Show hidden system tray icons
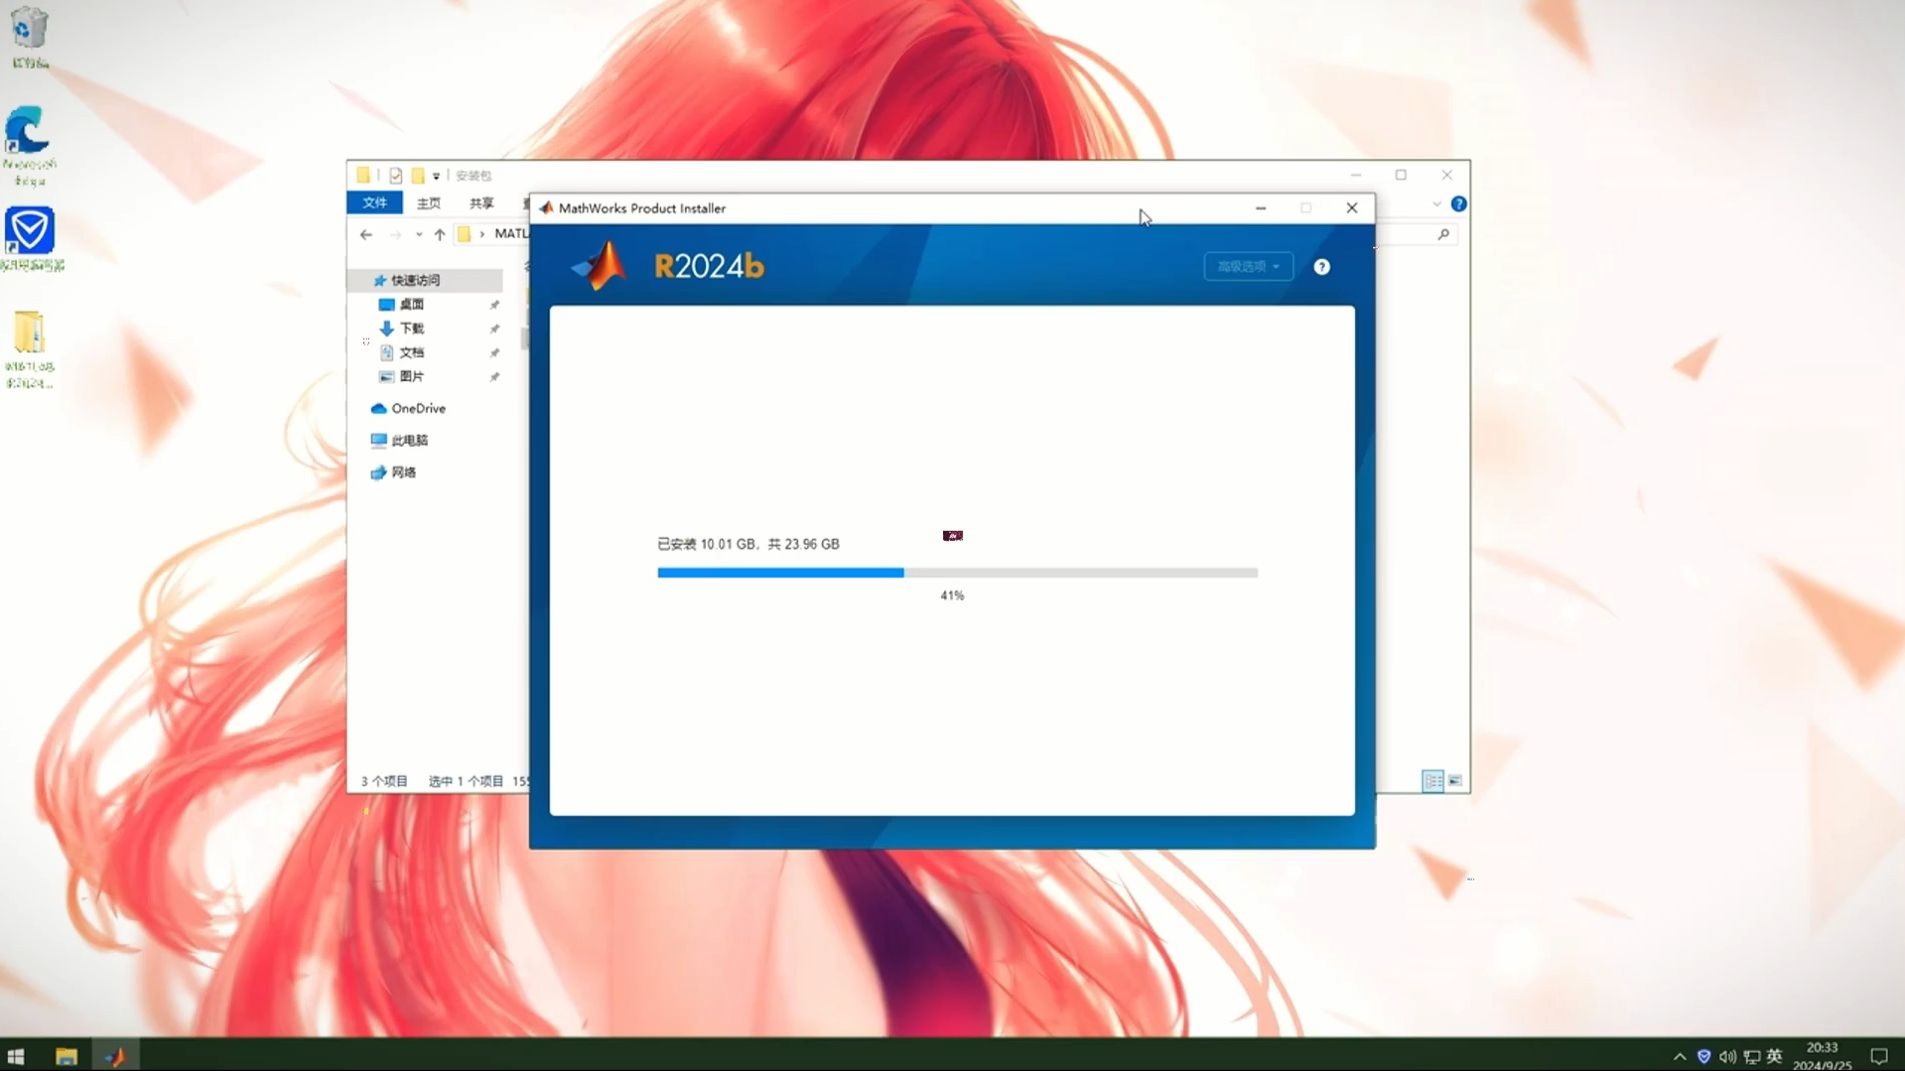The width and height of the screenshot is (1905, 1071). [x=1679, y=1056]
